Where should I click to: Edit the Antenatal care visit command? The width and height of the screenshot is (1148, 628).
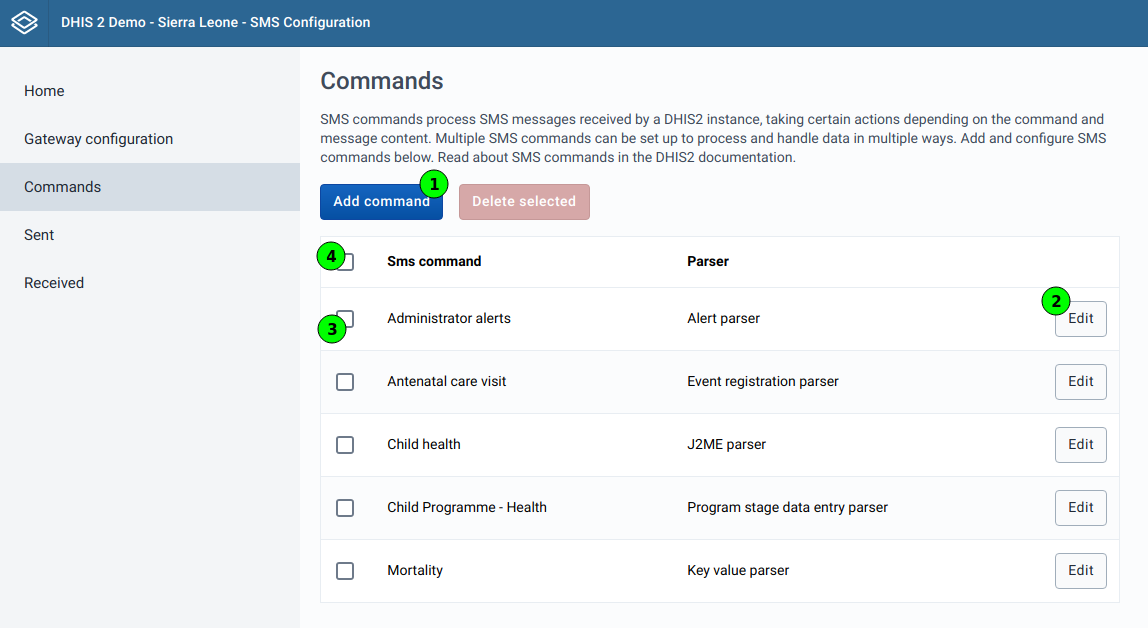coord(1080,381)
